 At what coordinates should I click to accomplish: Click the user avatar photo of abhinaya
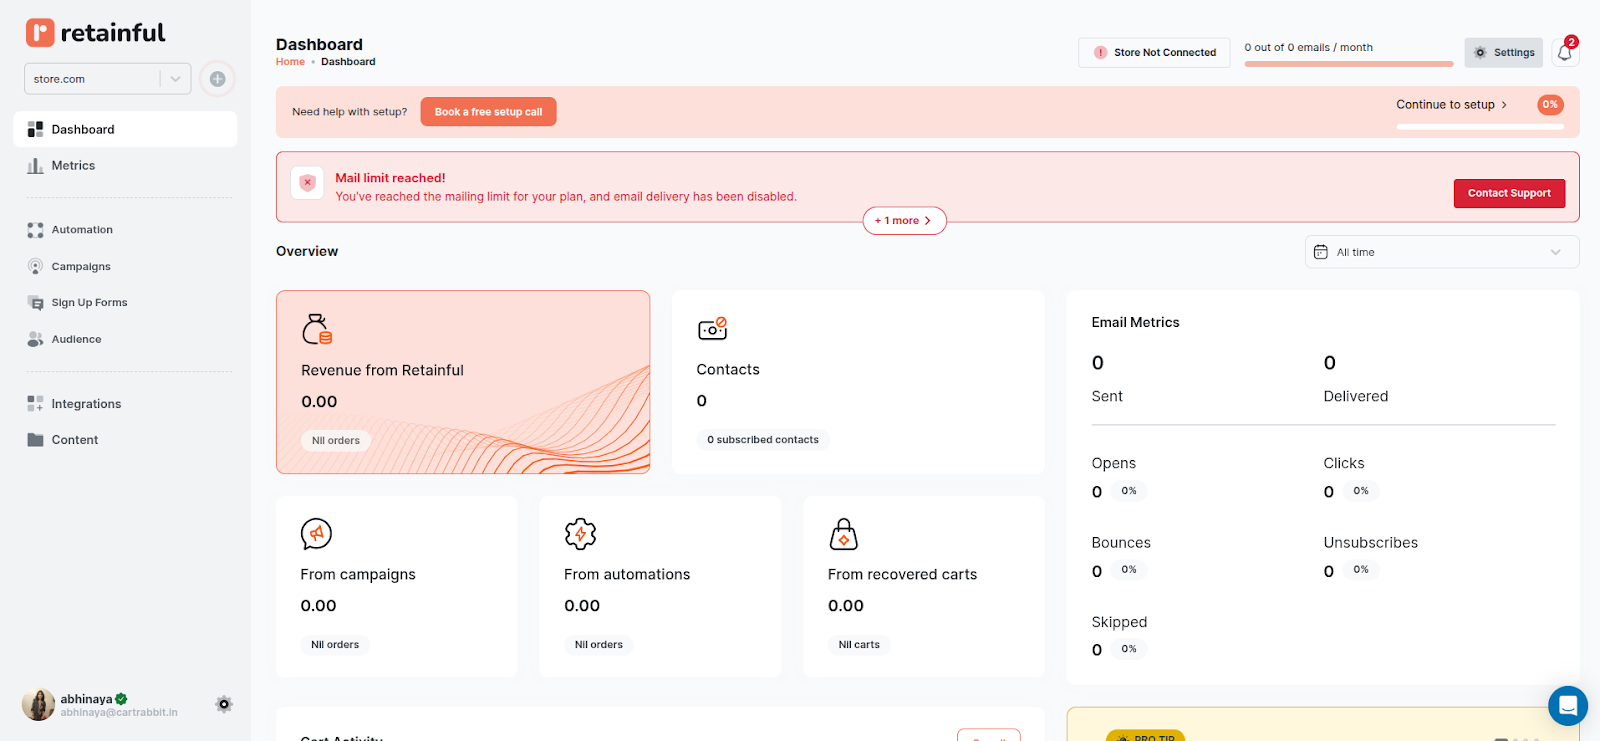click(38, 705)
